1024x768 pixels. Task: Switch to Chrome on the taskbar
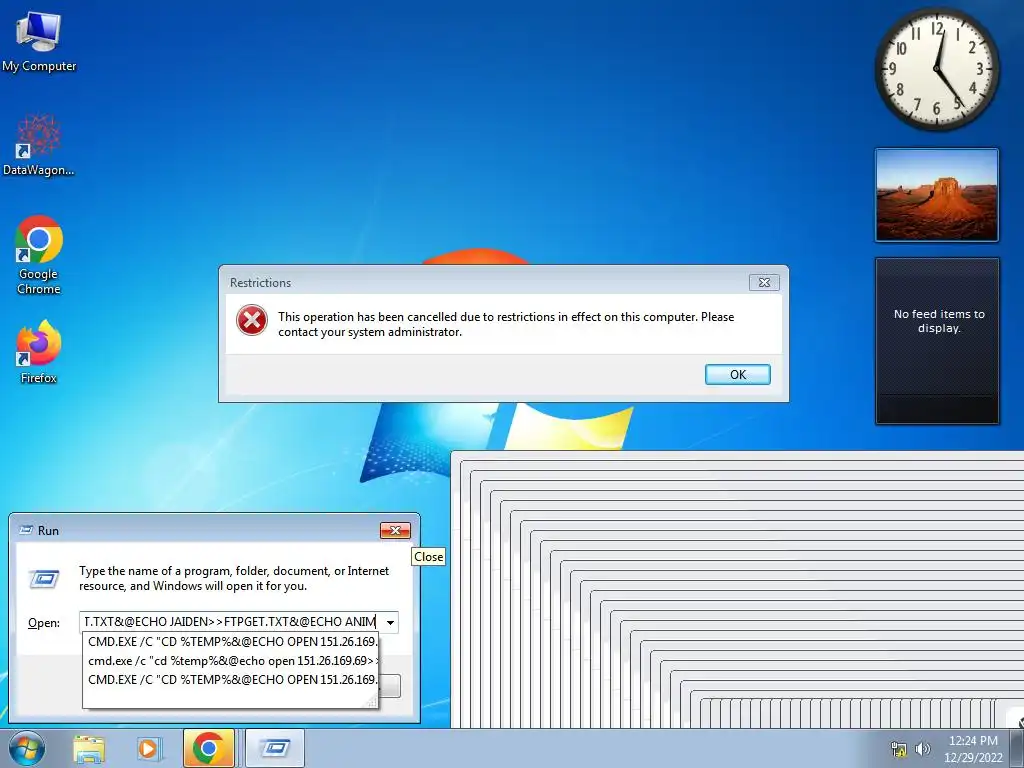[x=208, y=748]
